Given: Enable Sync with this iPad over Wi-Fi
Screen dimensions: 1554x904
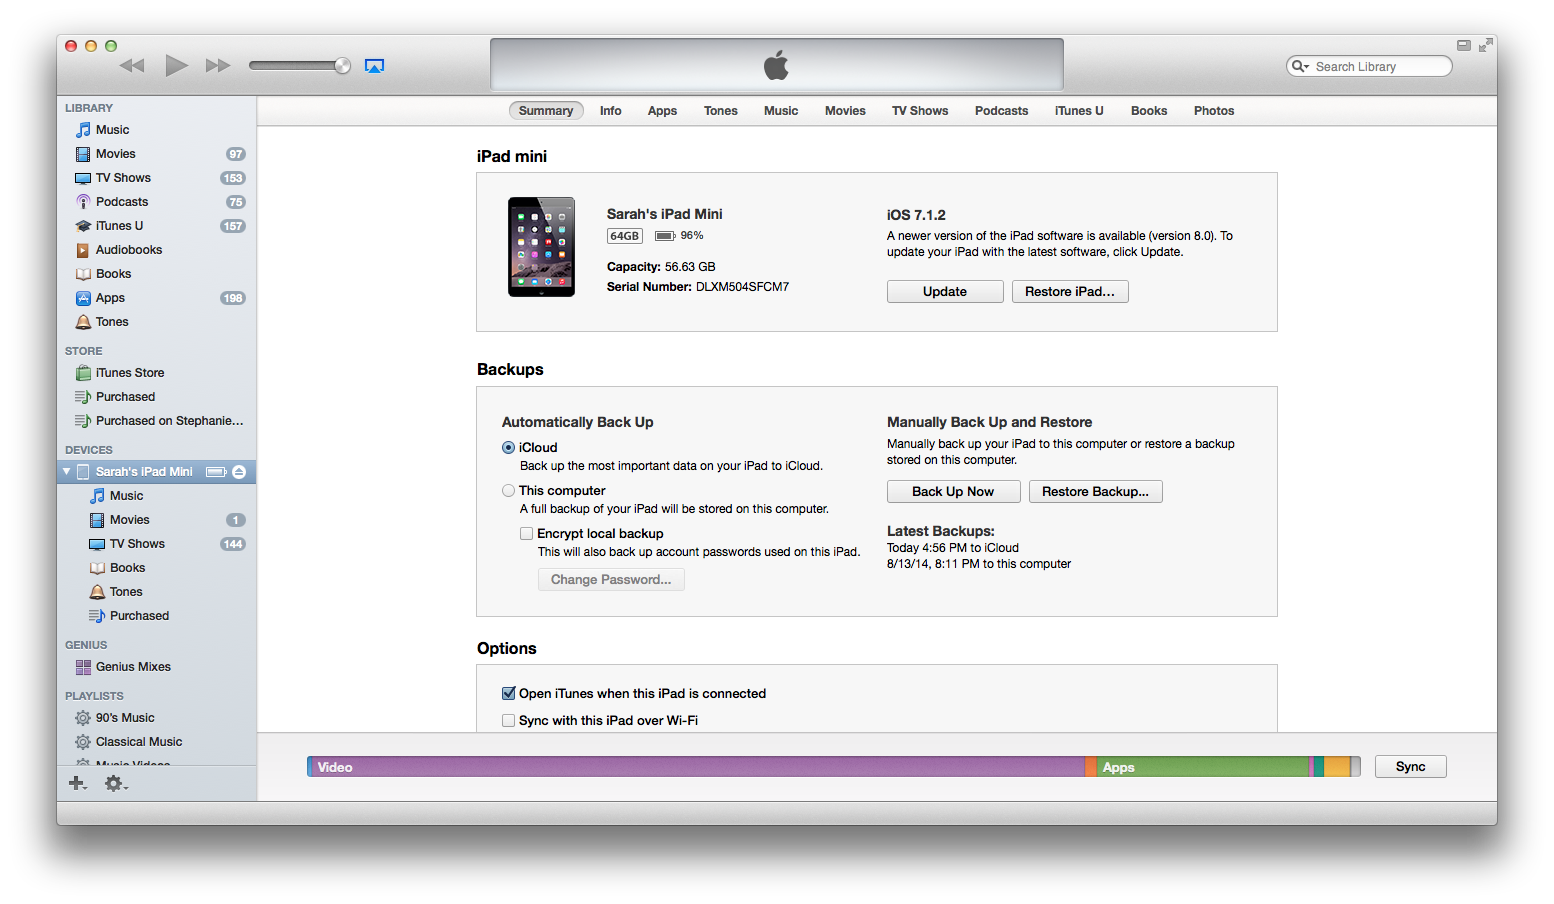Looking at the screenshot, I should 509,721.
